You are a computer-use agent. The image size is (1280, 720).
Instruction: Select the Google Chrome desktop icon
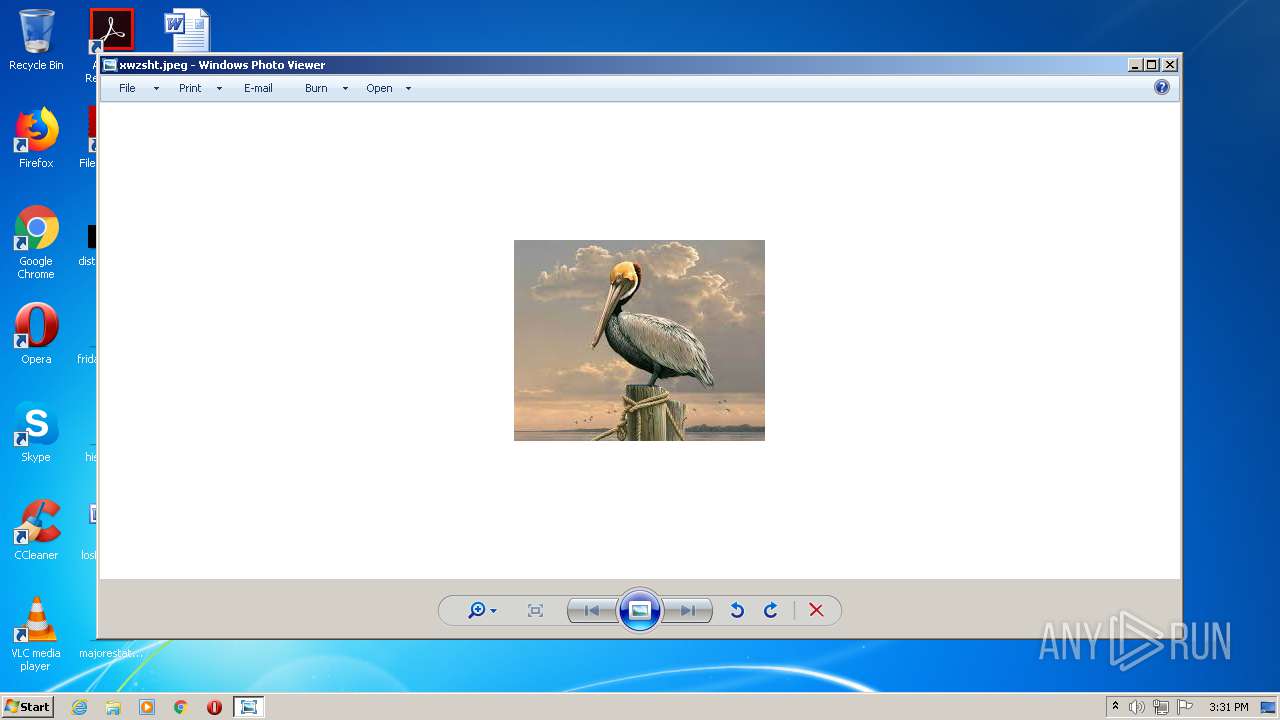point(36,242)
